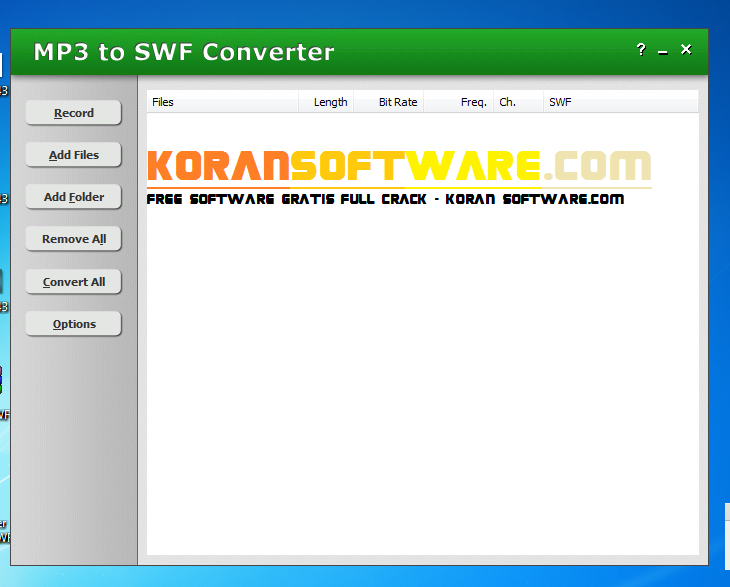Close the MP3 to SWF Converter window
The image size is (730, 587).
pyautogui.click(x=686, y=49)
